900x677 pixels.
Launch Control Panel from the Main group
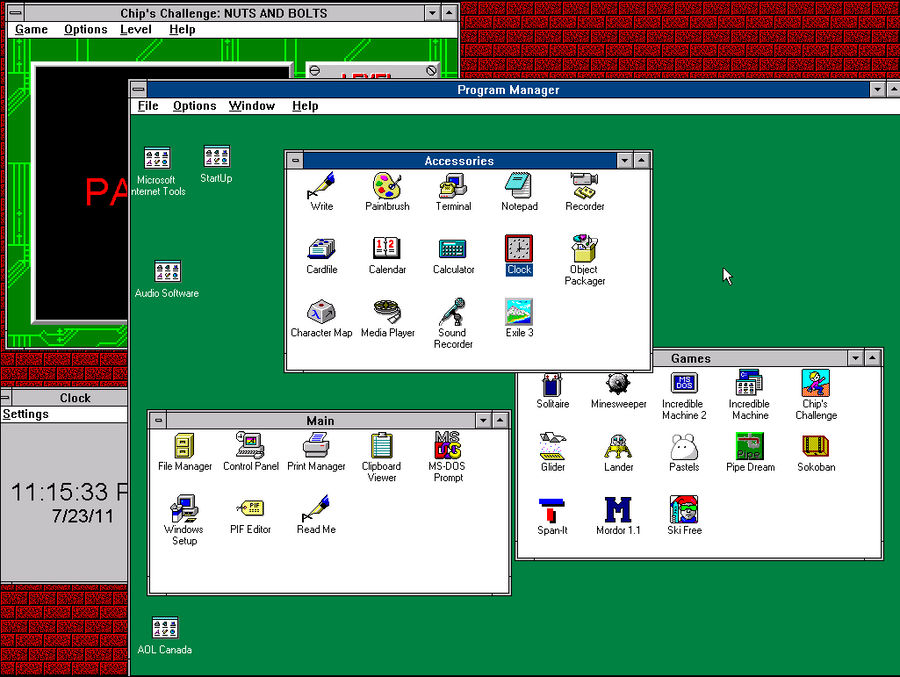[x=250, y=445]
